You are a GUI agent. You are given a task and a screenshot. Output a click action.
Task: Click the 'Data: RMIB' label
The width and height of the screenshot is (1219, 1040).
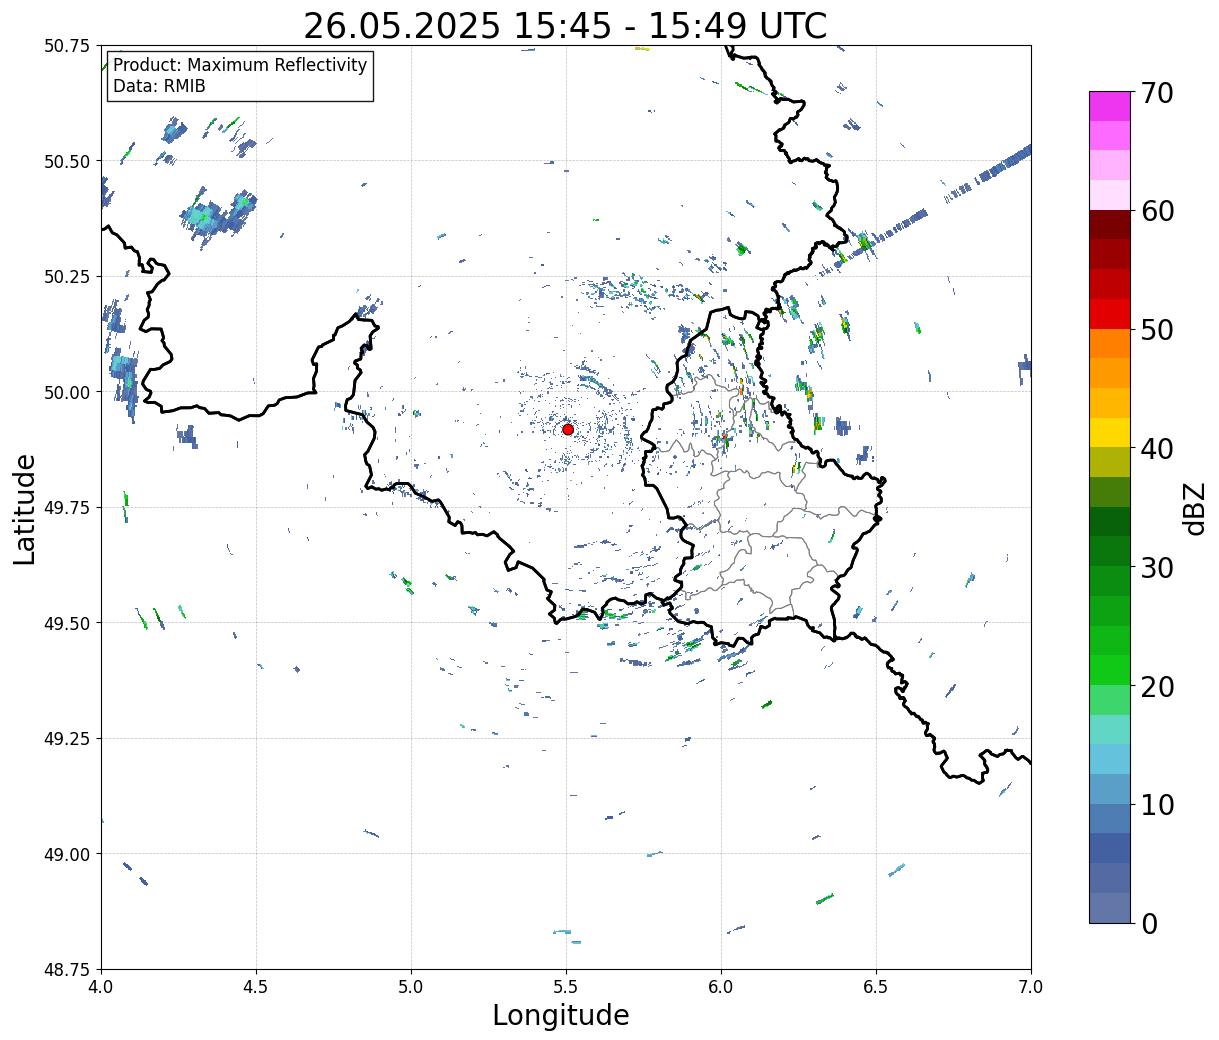(159, 86)
